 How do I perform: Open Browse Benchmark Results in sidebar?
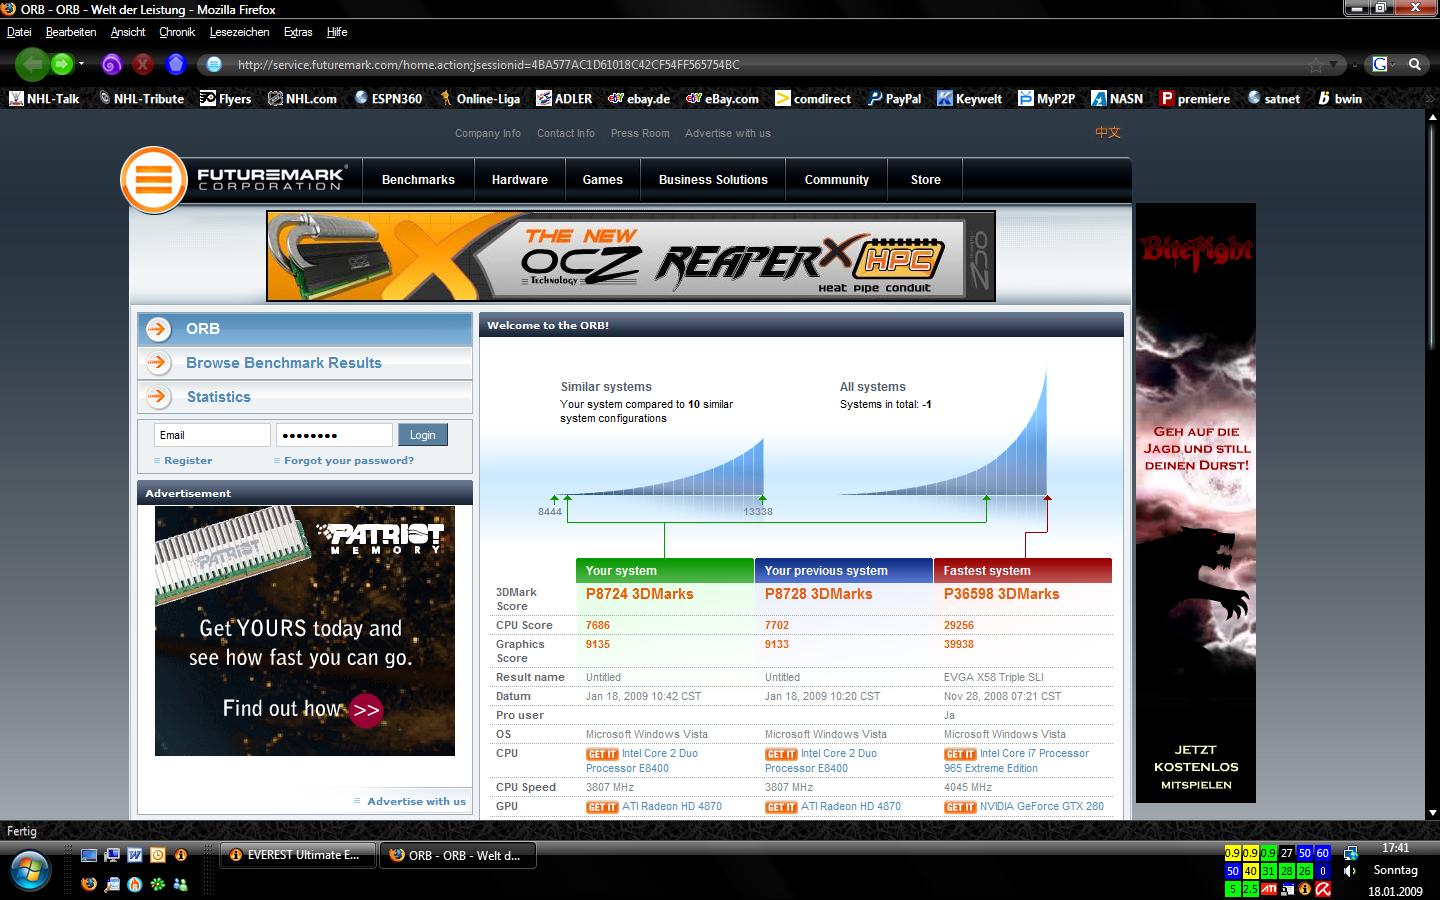[x=305, y=363]
